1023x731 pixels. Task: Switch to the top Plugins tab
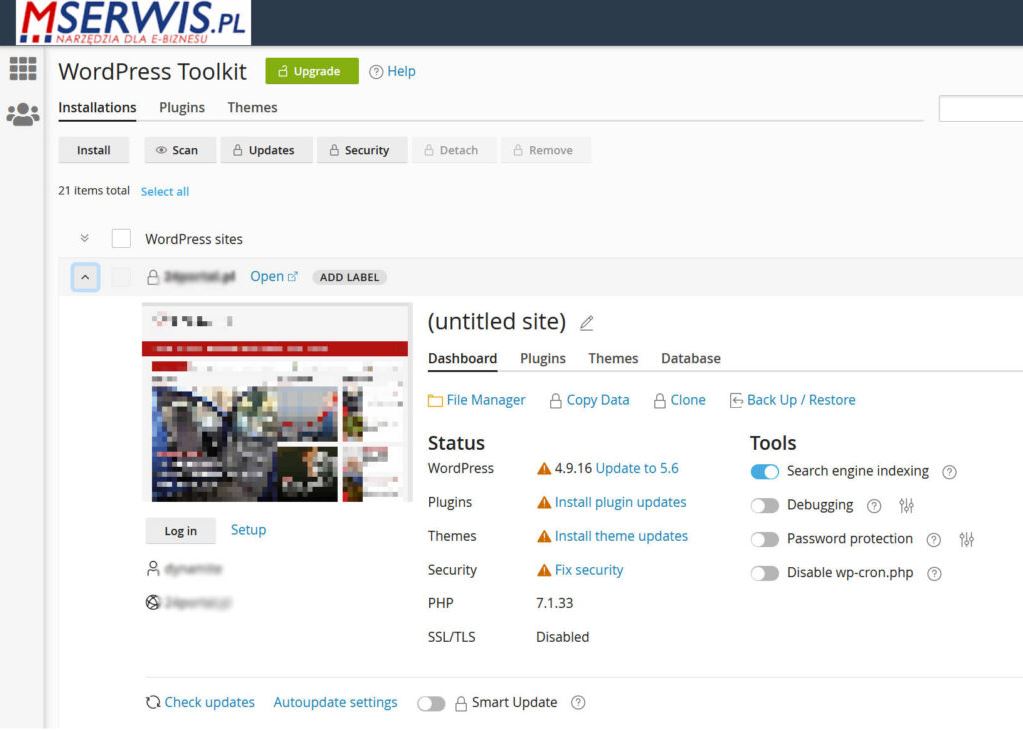pos(182,108)
